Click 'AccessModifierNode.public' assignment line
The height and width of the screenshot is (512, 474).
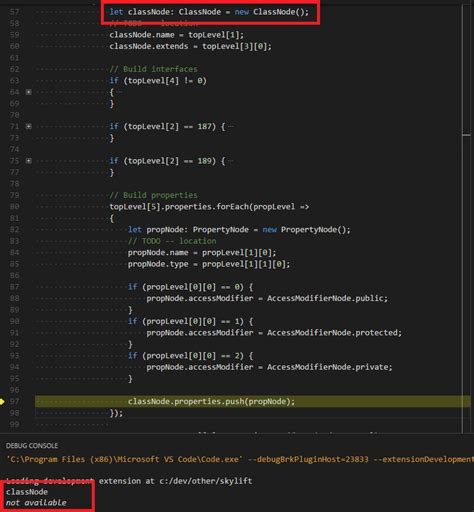(267, 298)
